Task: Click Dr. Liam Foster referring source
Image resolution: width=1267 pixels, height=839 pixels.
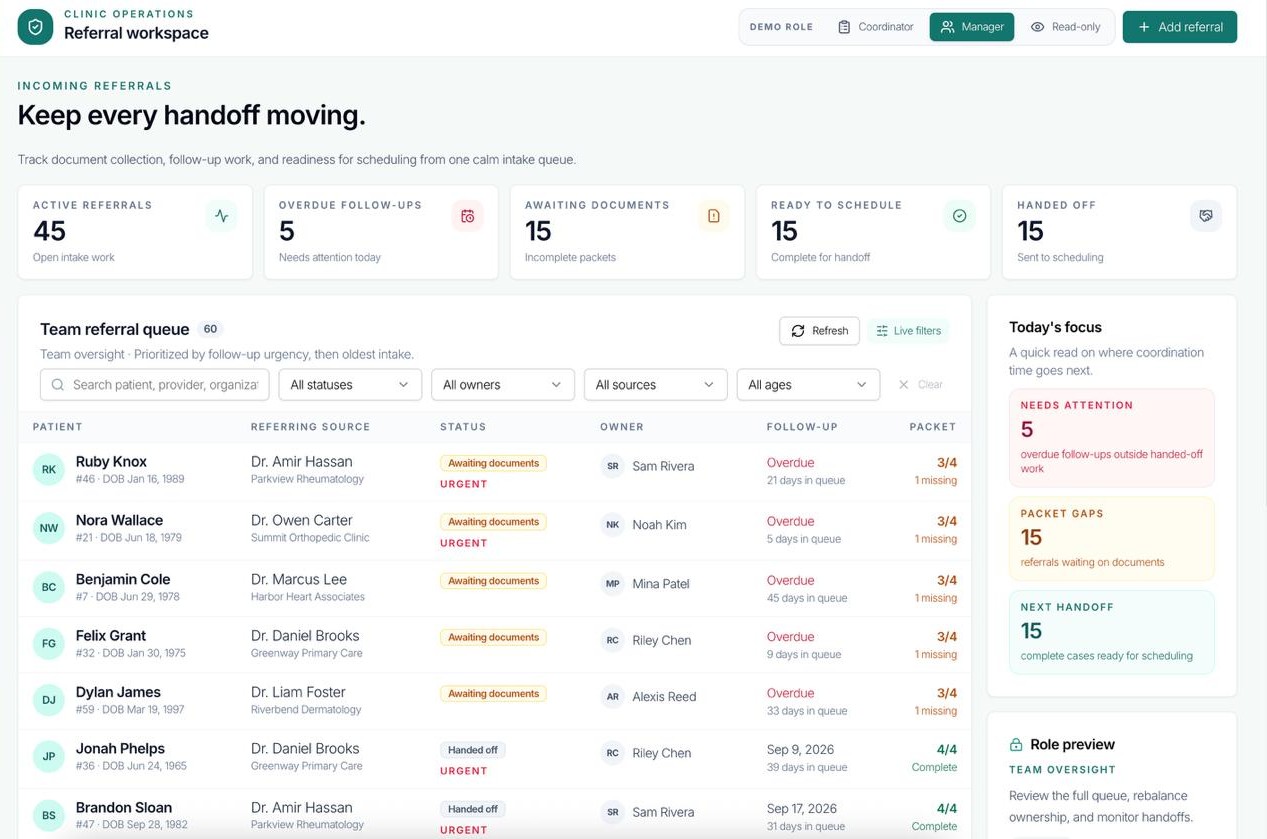Action: pyautogui.click(x=298, y=692)
